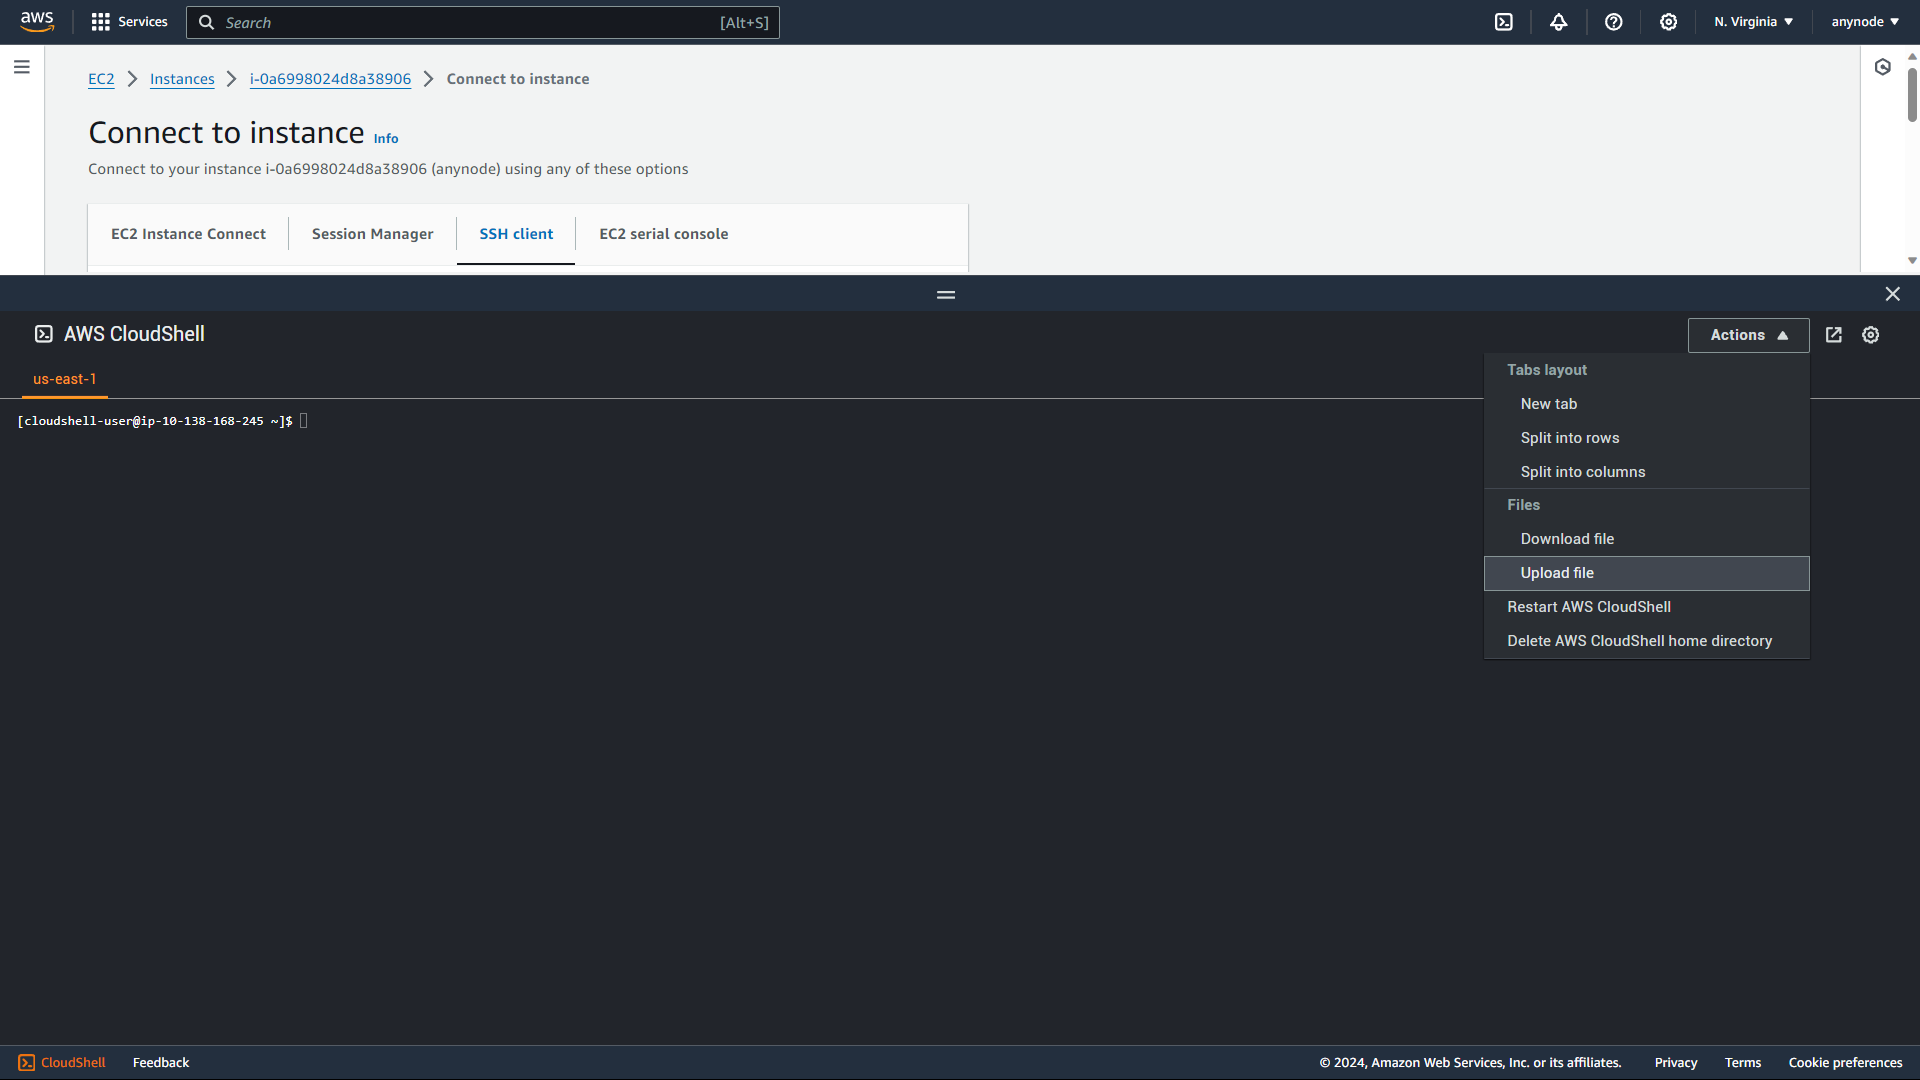1920x1080 pixels.
Task: Open the anynode account menu
Action: pyautogui.click(x=1864, y=21)
